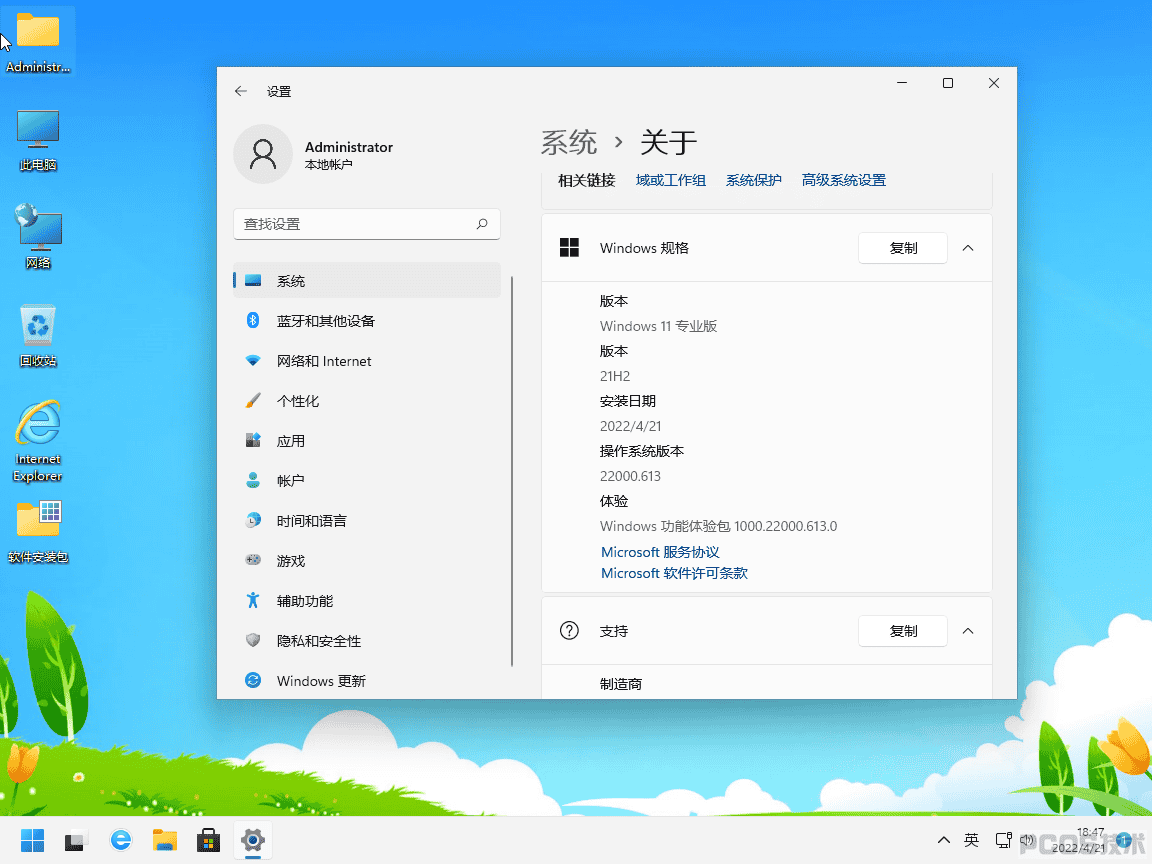Select the 网络 desktop icon
This screenshot has width=1152, height=864.
click(38, 237)
